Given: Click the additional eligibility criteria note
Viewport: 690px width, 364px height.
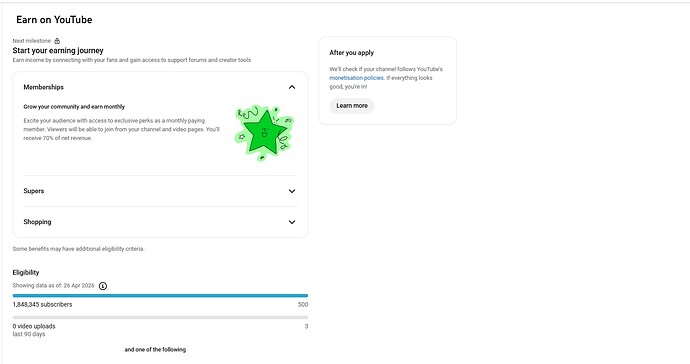Looking at the screenshot, I should tap(78, 249).
